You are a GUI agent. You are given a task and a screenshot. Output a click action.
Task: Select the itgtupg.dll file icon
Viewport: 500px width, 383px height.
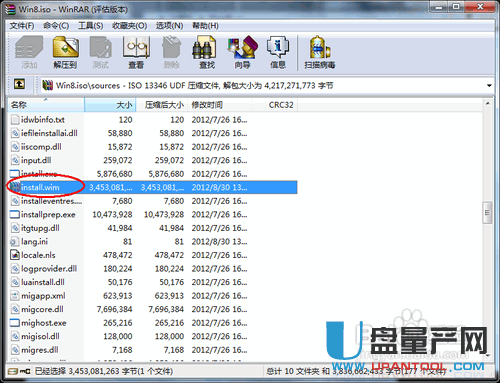pyautogui.click(x=15, y=228)
